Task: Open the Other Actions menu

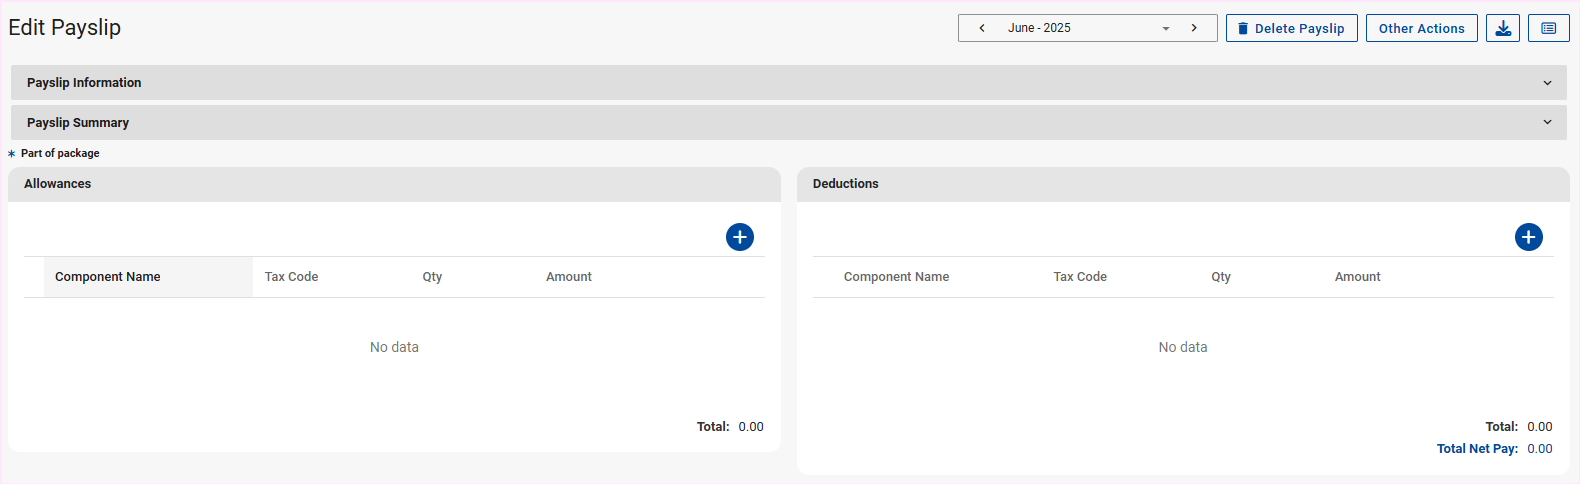Action: (x=1421, y=28)
